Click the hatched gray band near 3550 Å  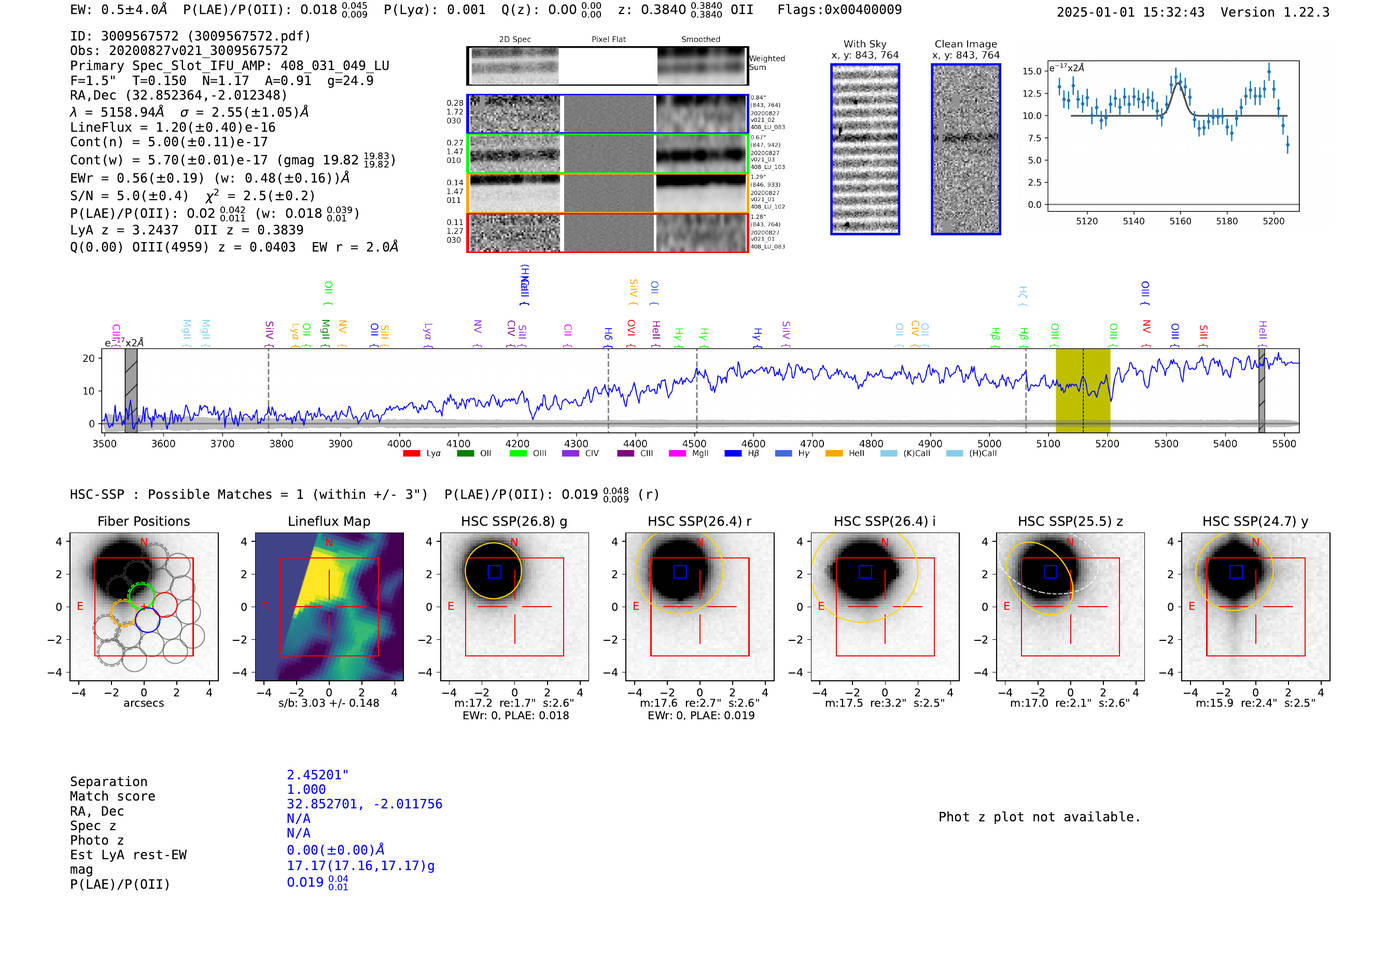[x=131, y=390]
